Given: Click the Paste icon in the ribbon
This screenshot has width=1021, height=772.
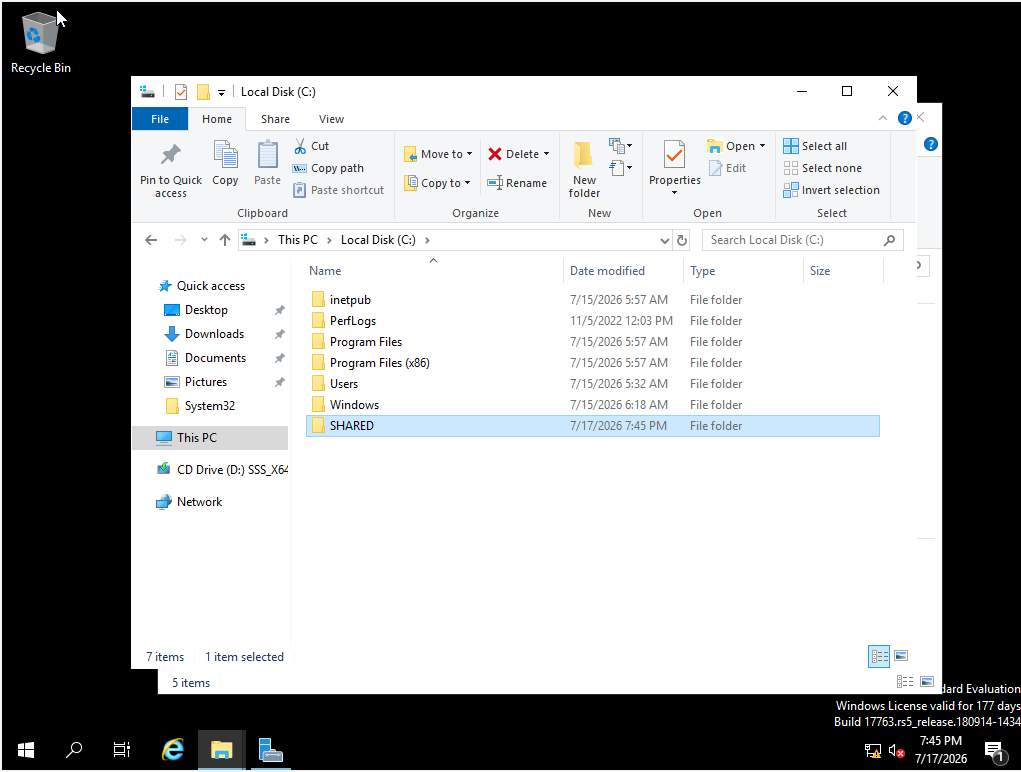Looking at the screenshot, I should [267, 155].
